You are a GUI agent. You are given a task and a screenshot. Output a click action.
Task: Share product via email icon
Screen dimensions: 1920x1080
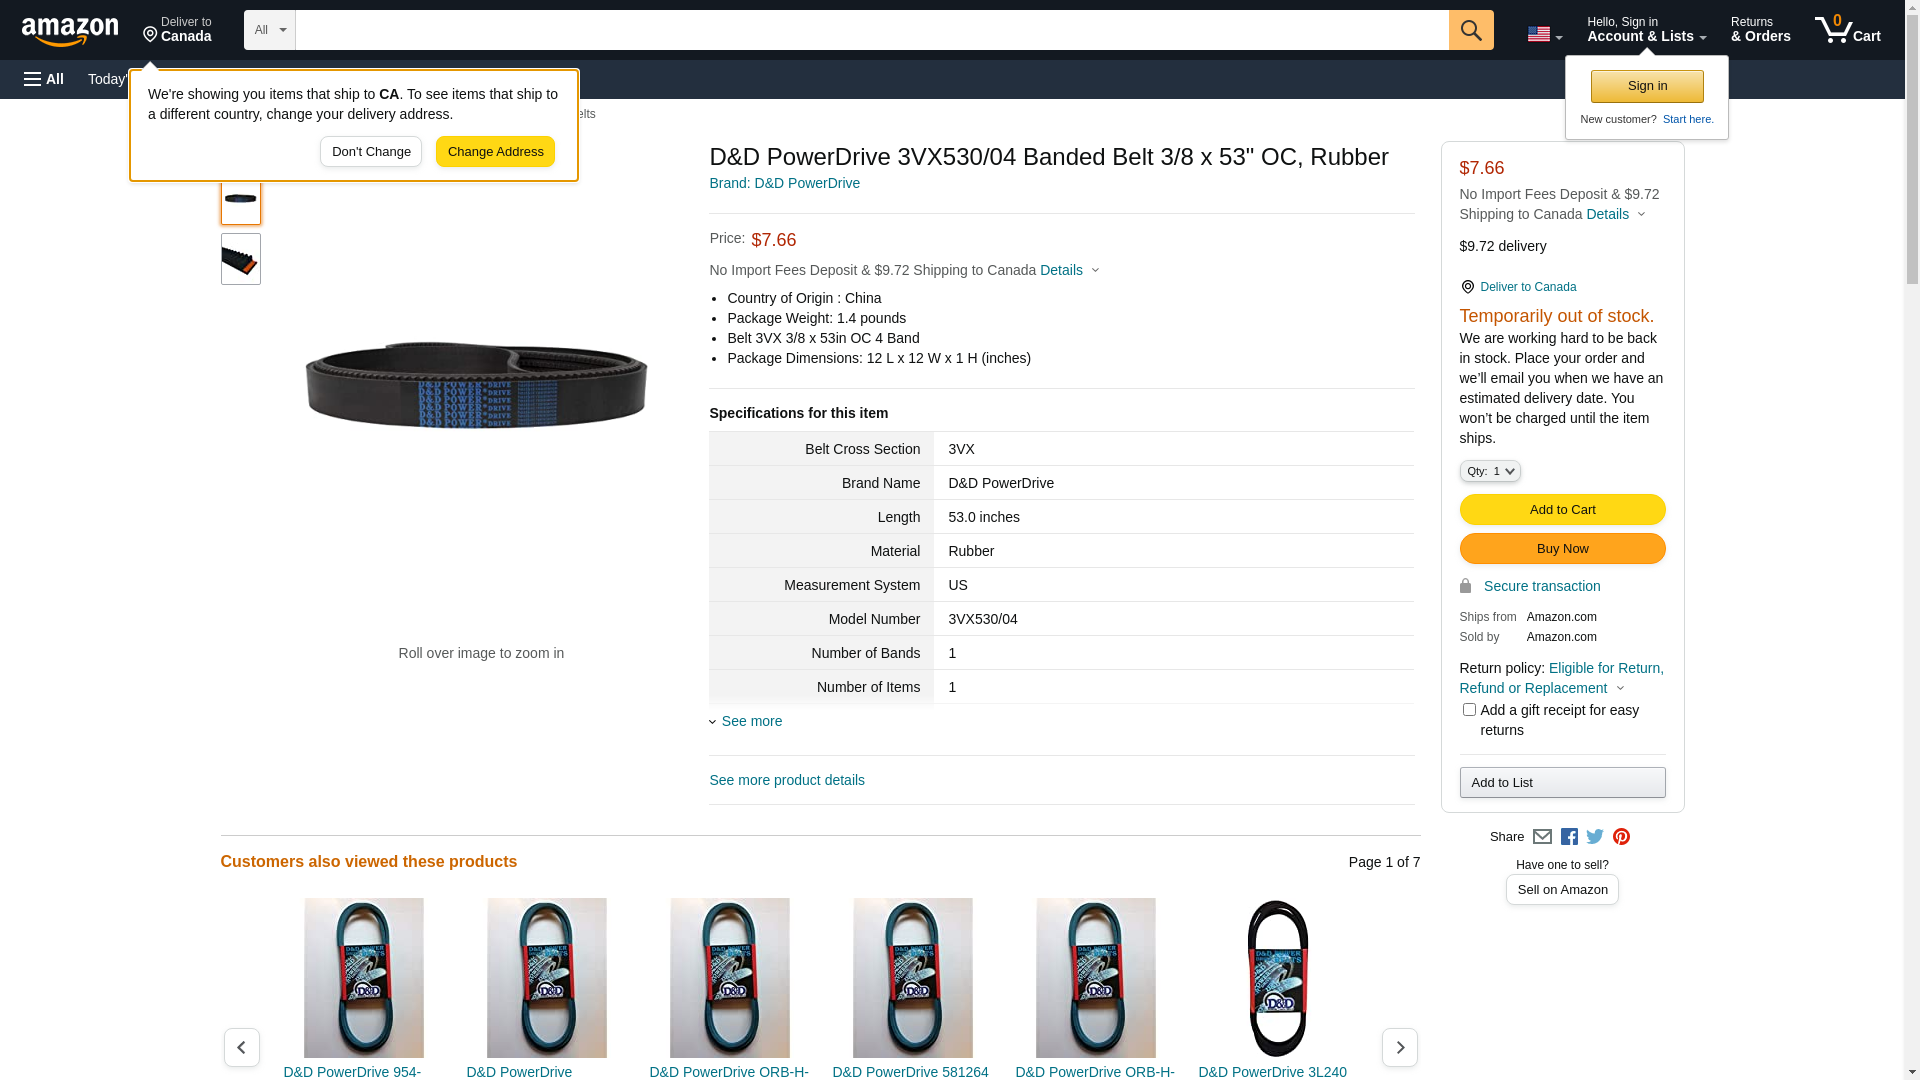[x=1542, y=837]
